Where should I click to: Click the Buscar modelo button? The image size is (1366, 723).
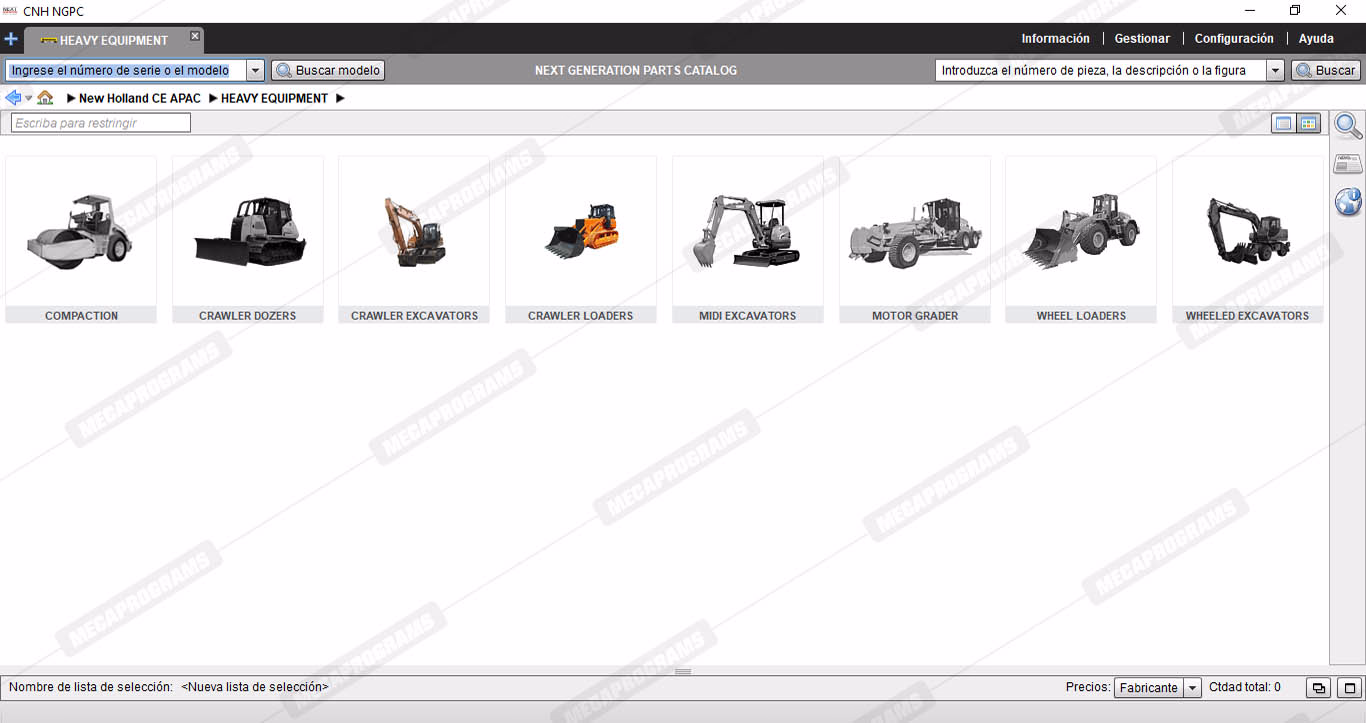coord(328,71)
